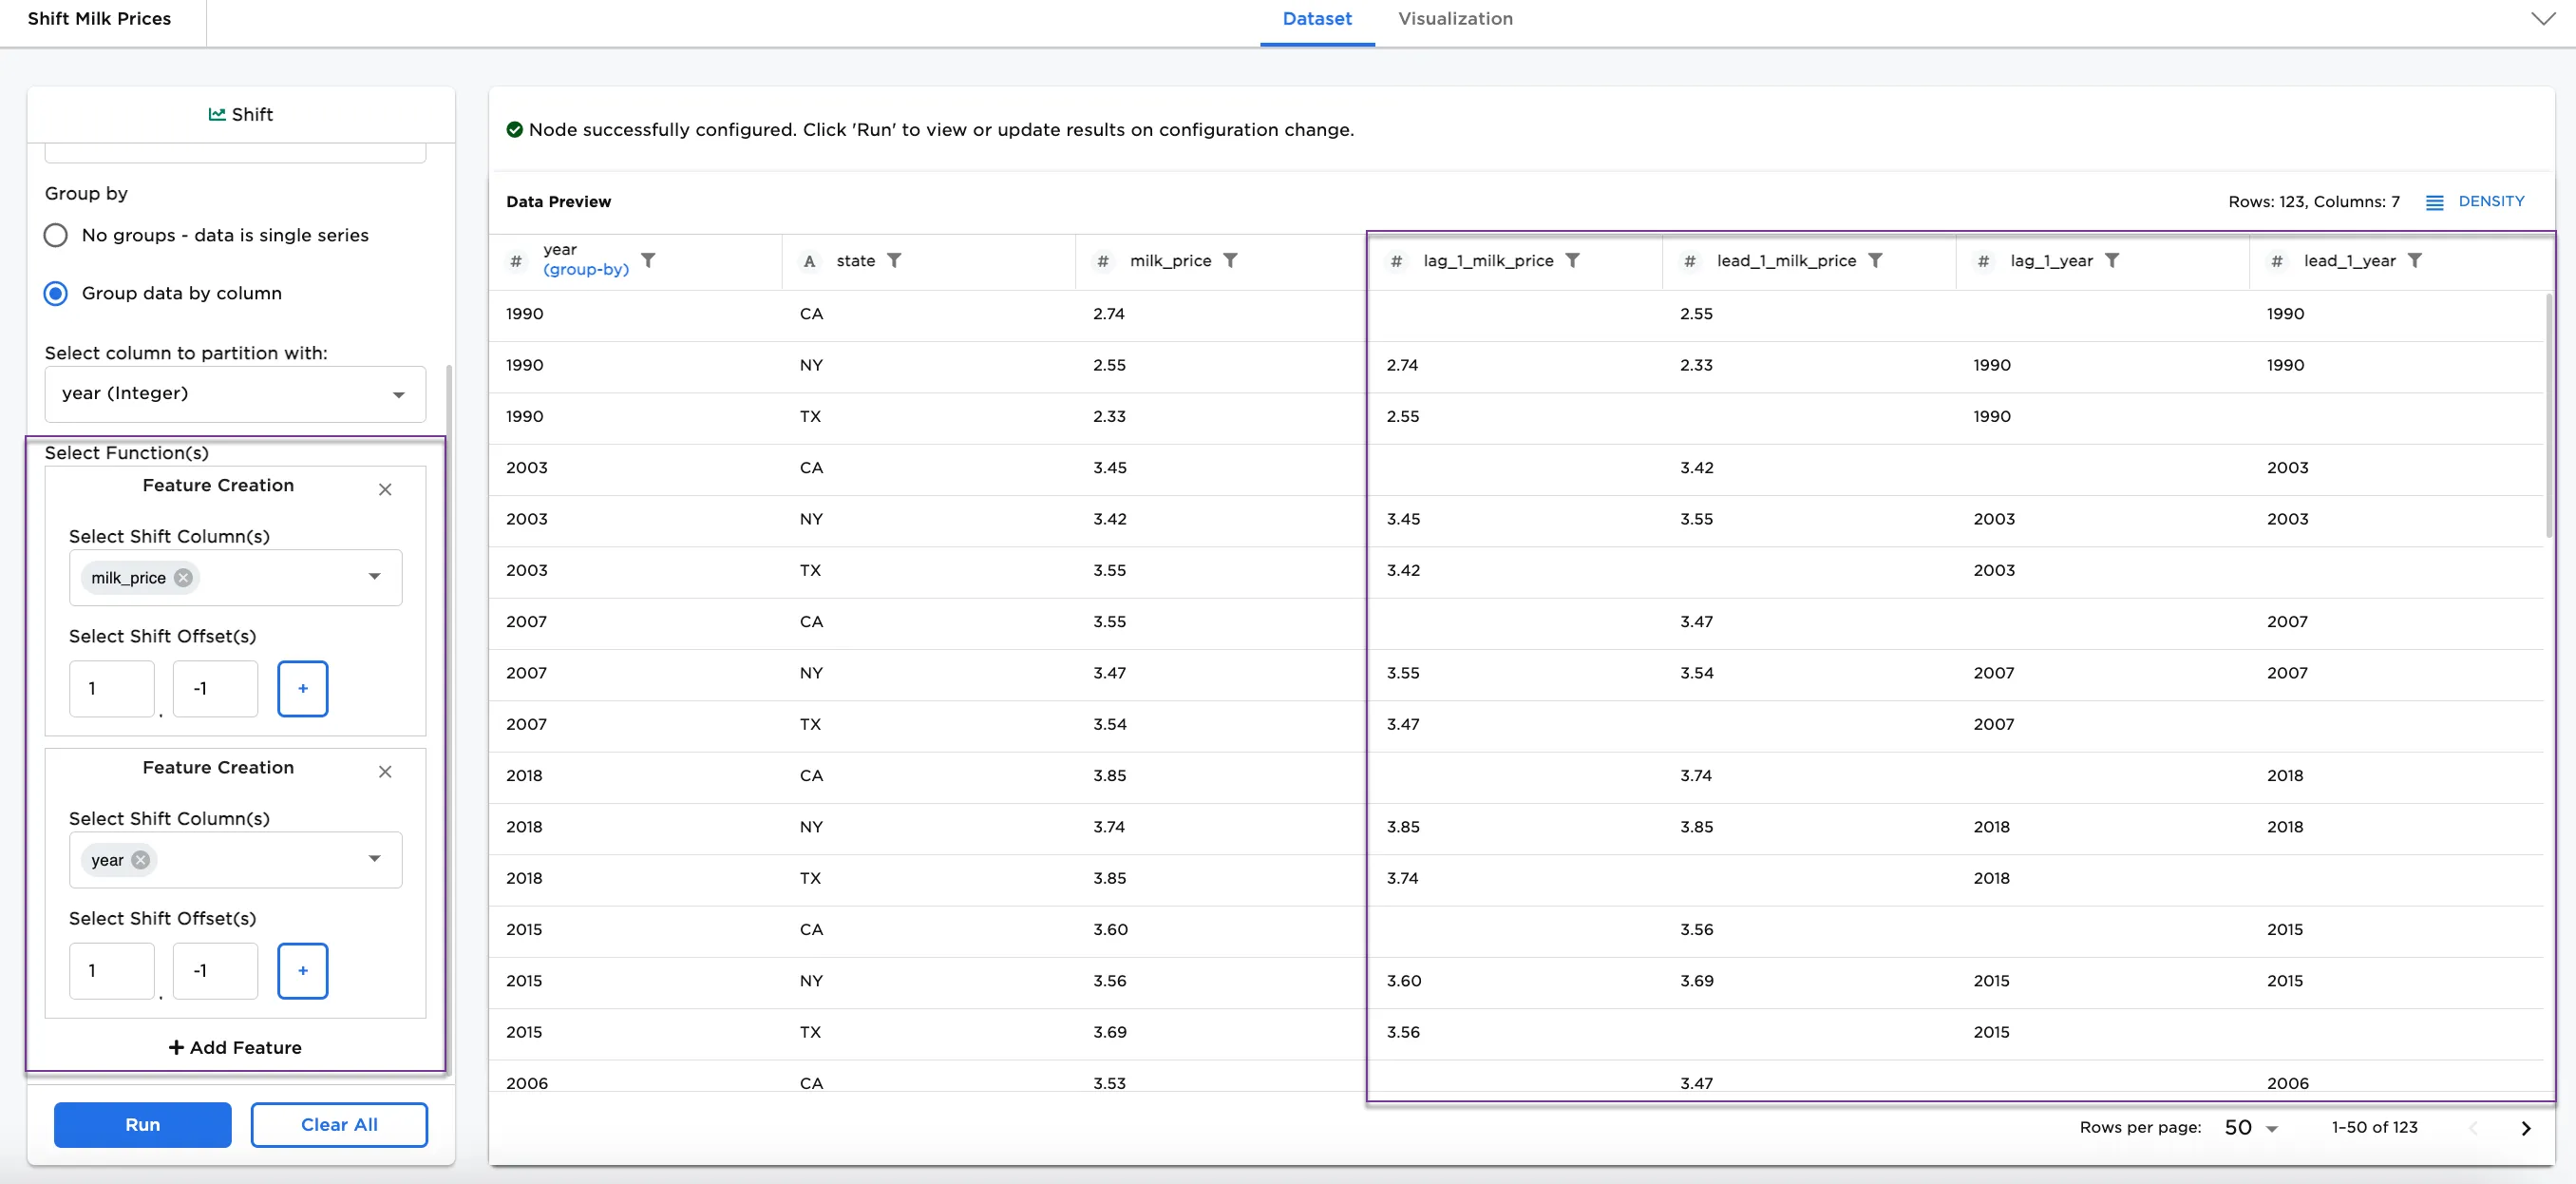Image resolution: width=2576 pixels, height=1184 pixels.
Task: Expand the Rows per page dropdown
Action: tap(2251, 1128)
